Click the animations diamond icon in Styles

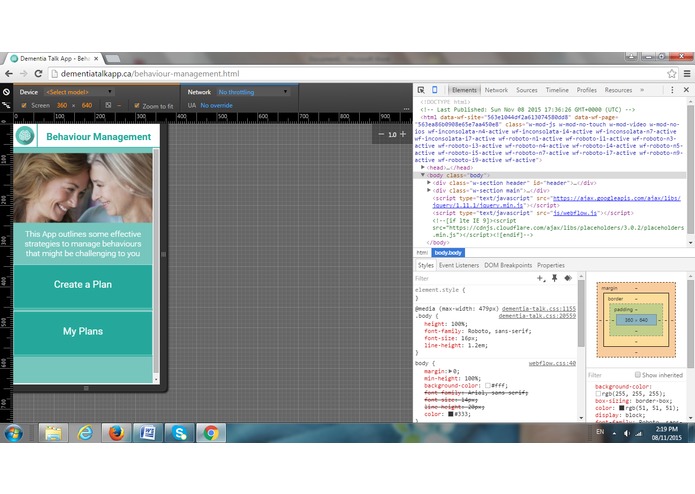(x=568, y=278)
